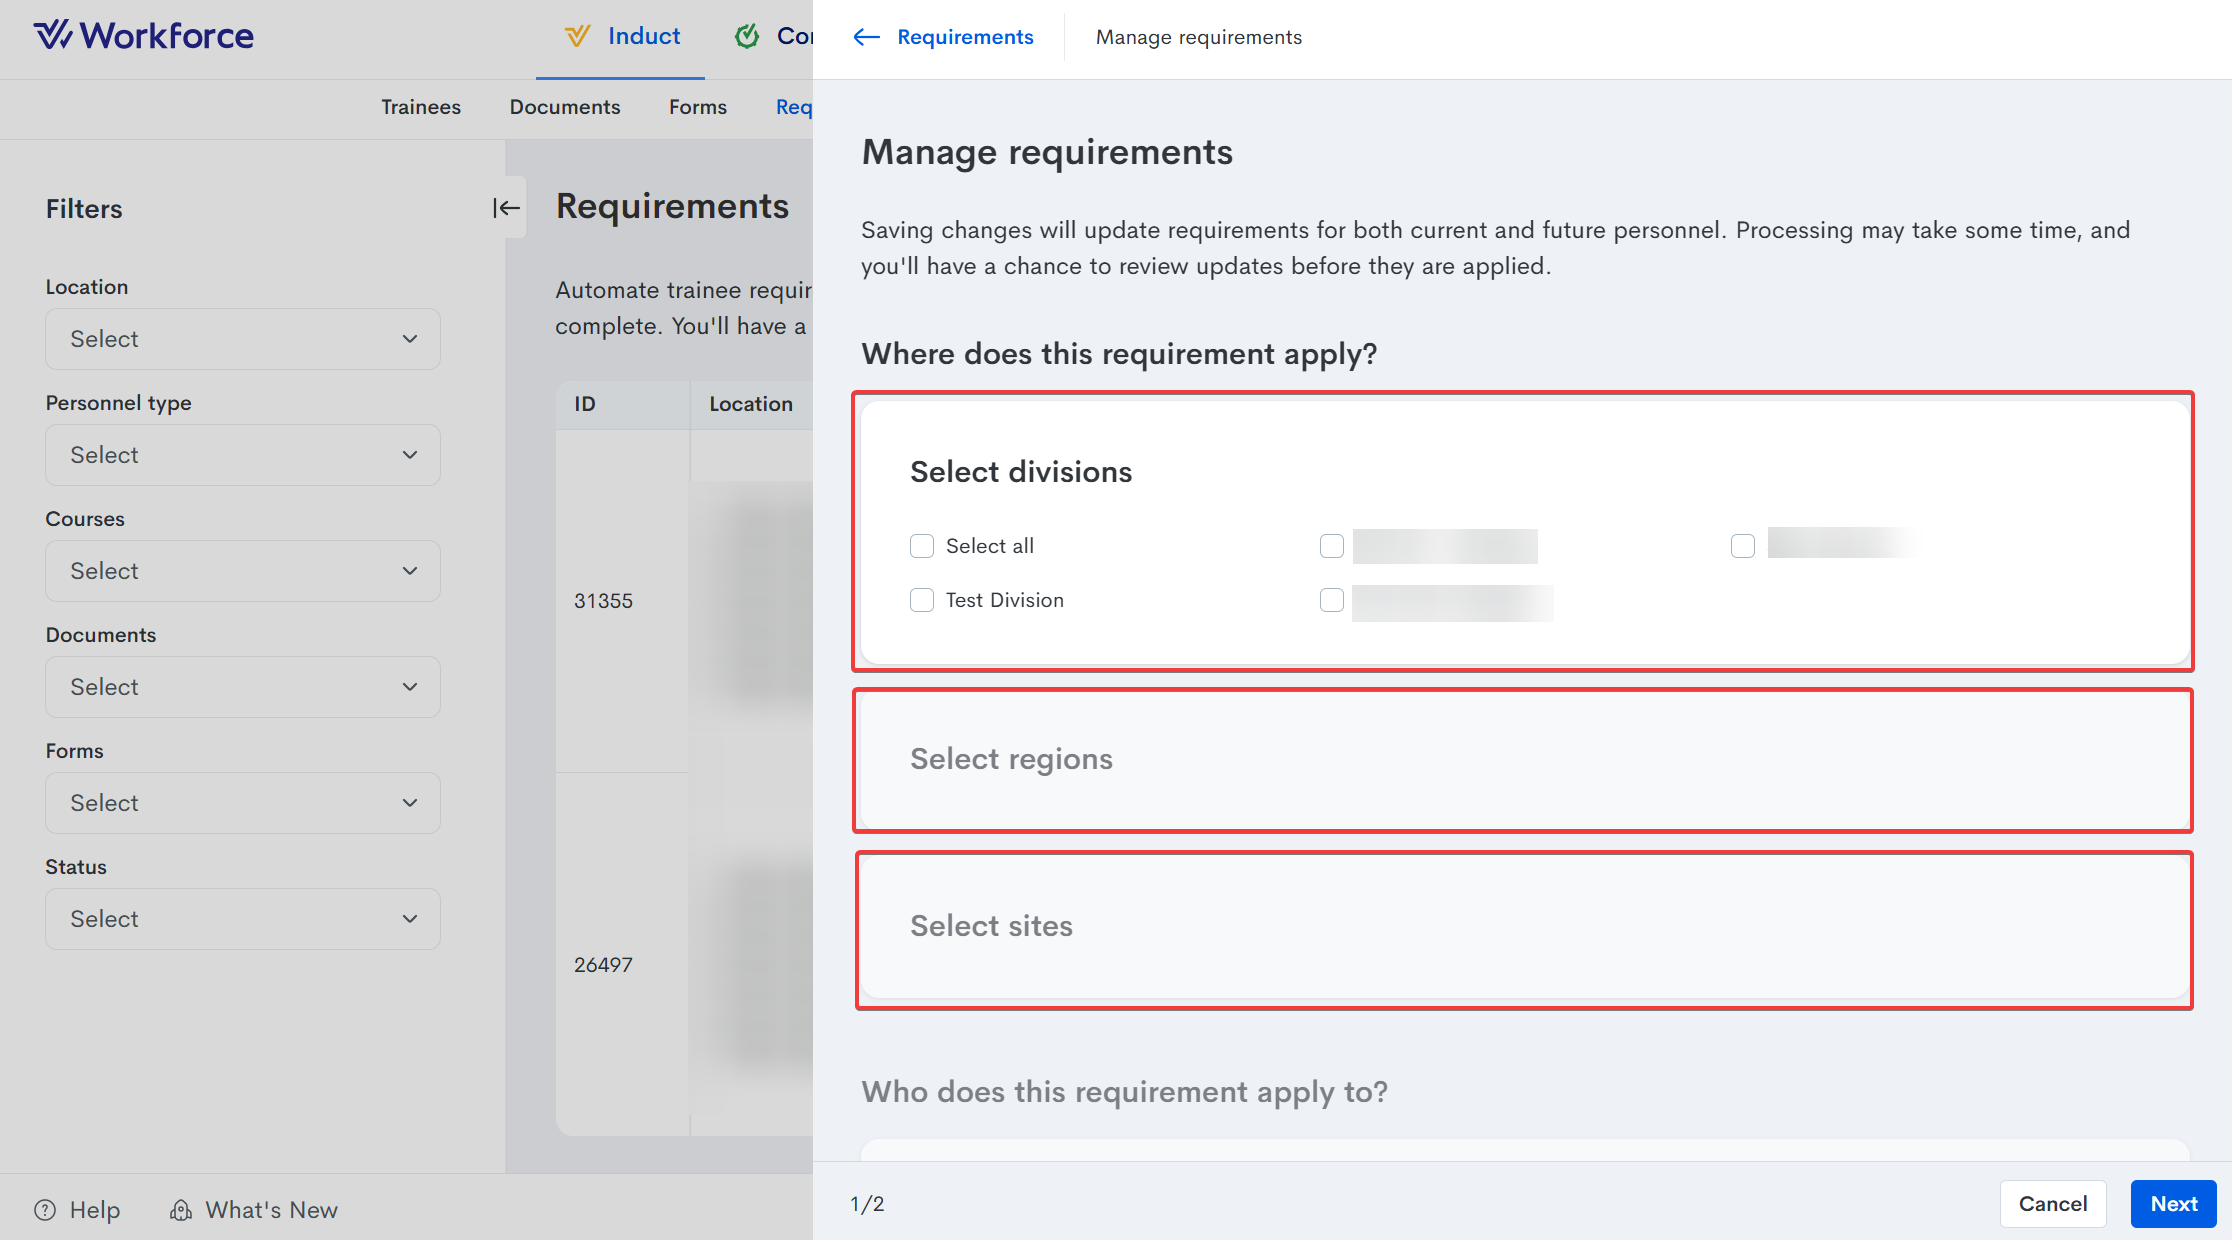Click the green Comply module icon
Screen dimensions: 2232x1240
point(747,37)
